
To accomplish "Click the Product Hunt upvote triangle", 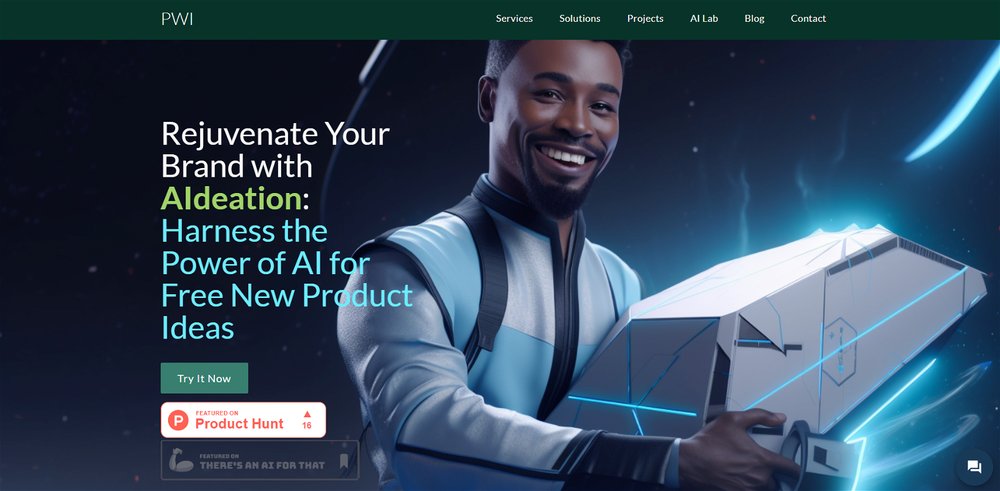I will pyautogui.click(x=307, y=414).
